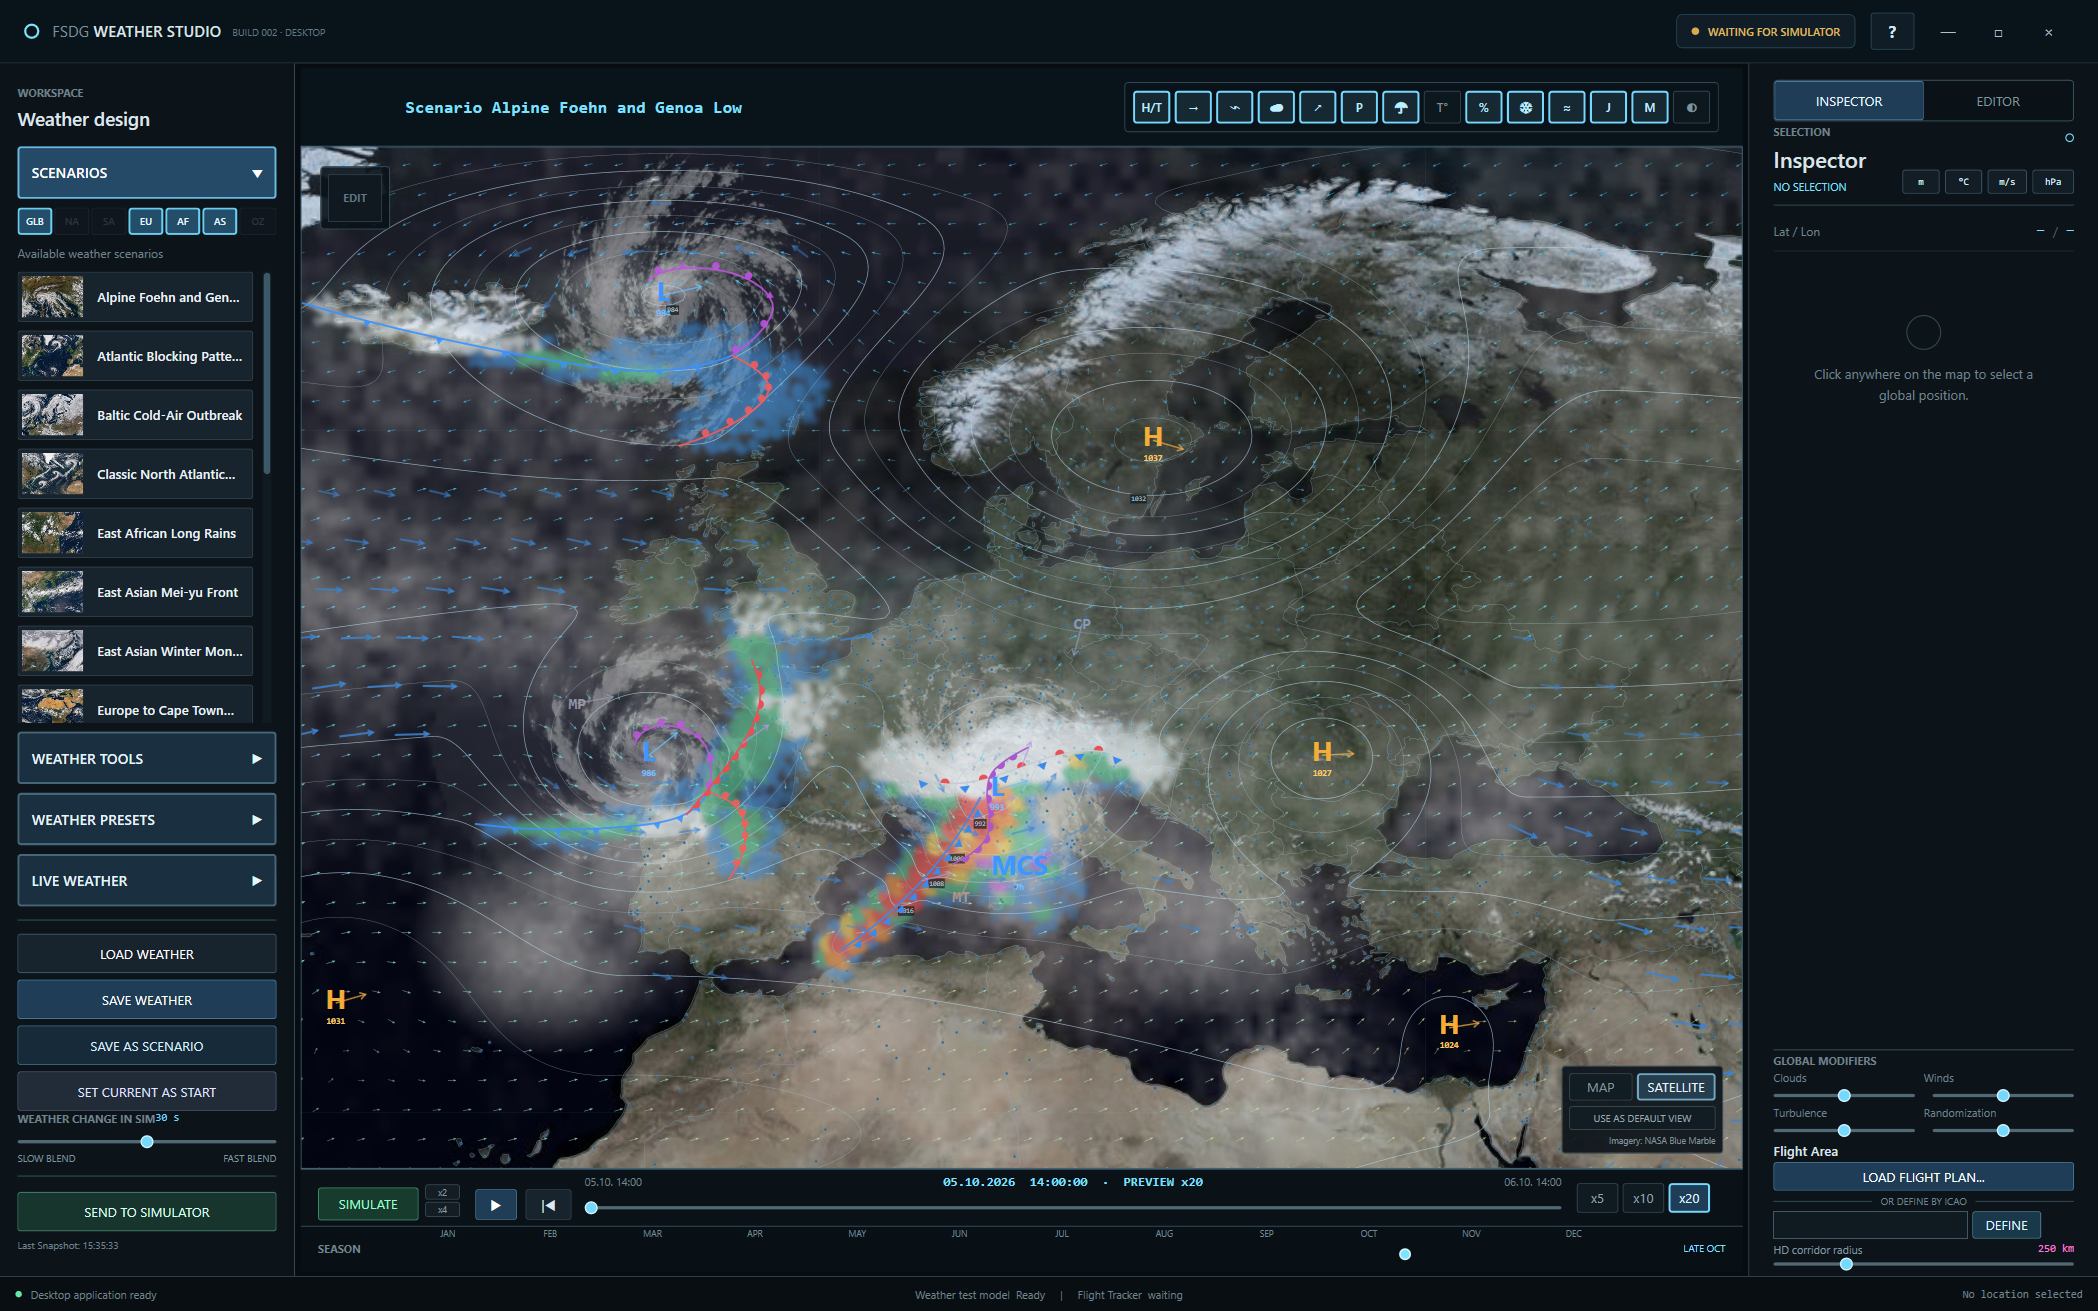Toggle the H/T pressure systems layer
2098x1311 pixels.
coord(1151,108)
